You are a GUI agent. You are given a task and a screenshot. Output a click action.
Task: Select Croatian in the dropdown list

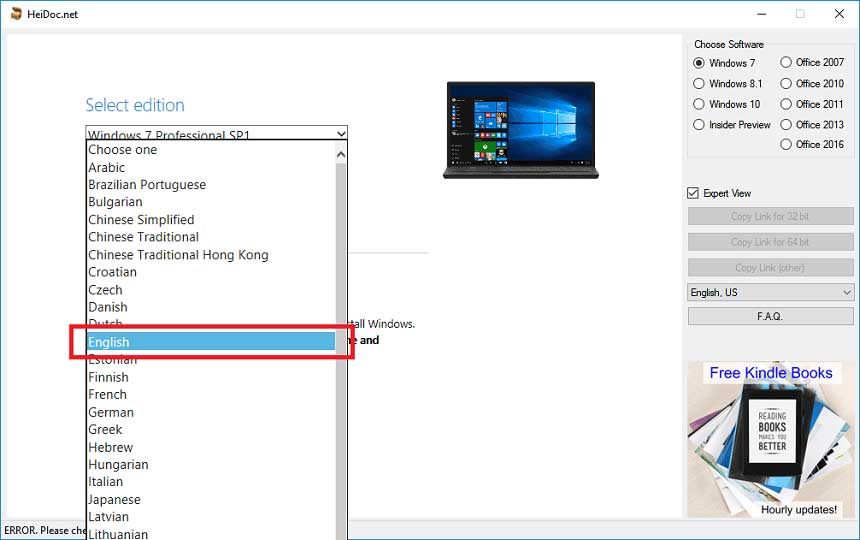click(x=211, y=272)
